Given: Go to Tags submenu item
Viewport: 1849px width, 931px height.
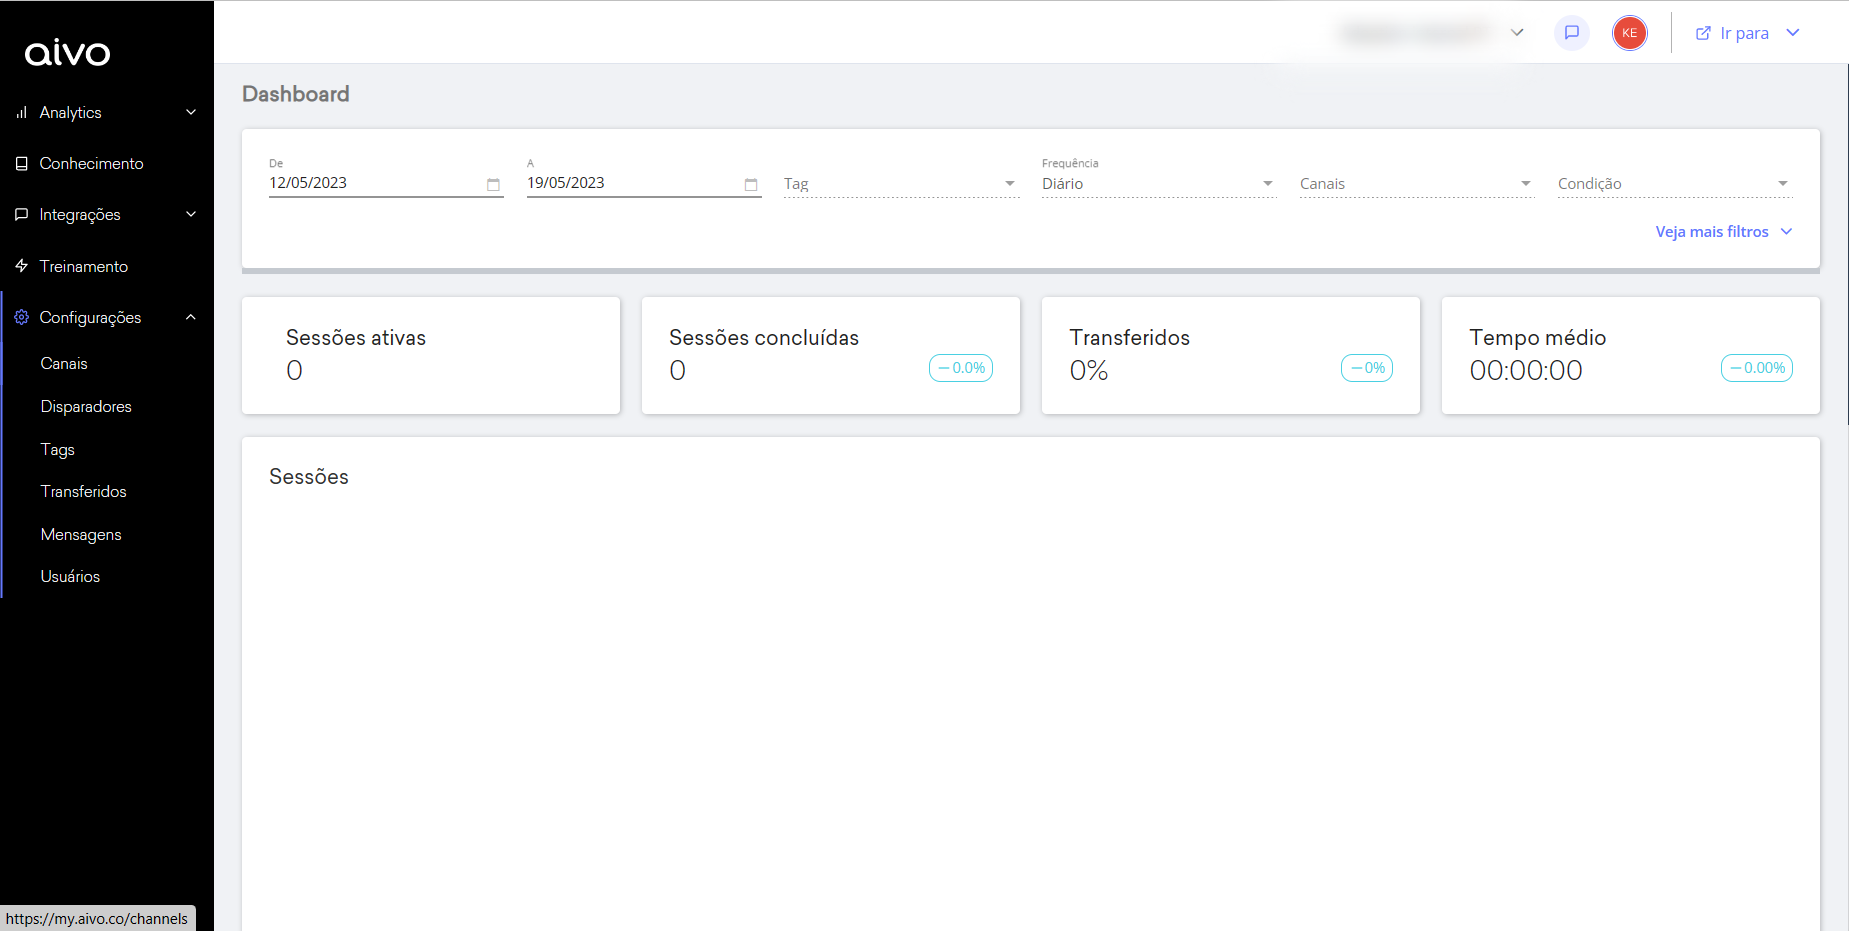Looking at the screenshot, I should [58, 450].
